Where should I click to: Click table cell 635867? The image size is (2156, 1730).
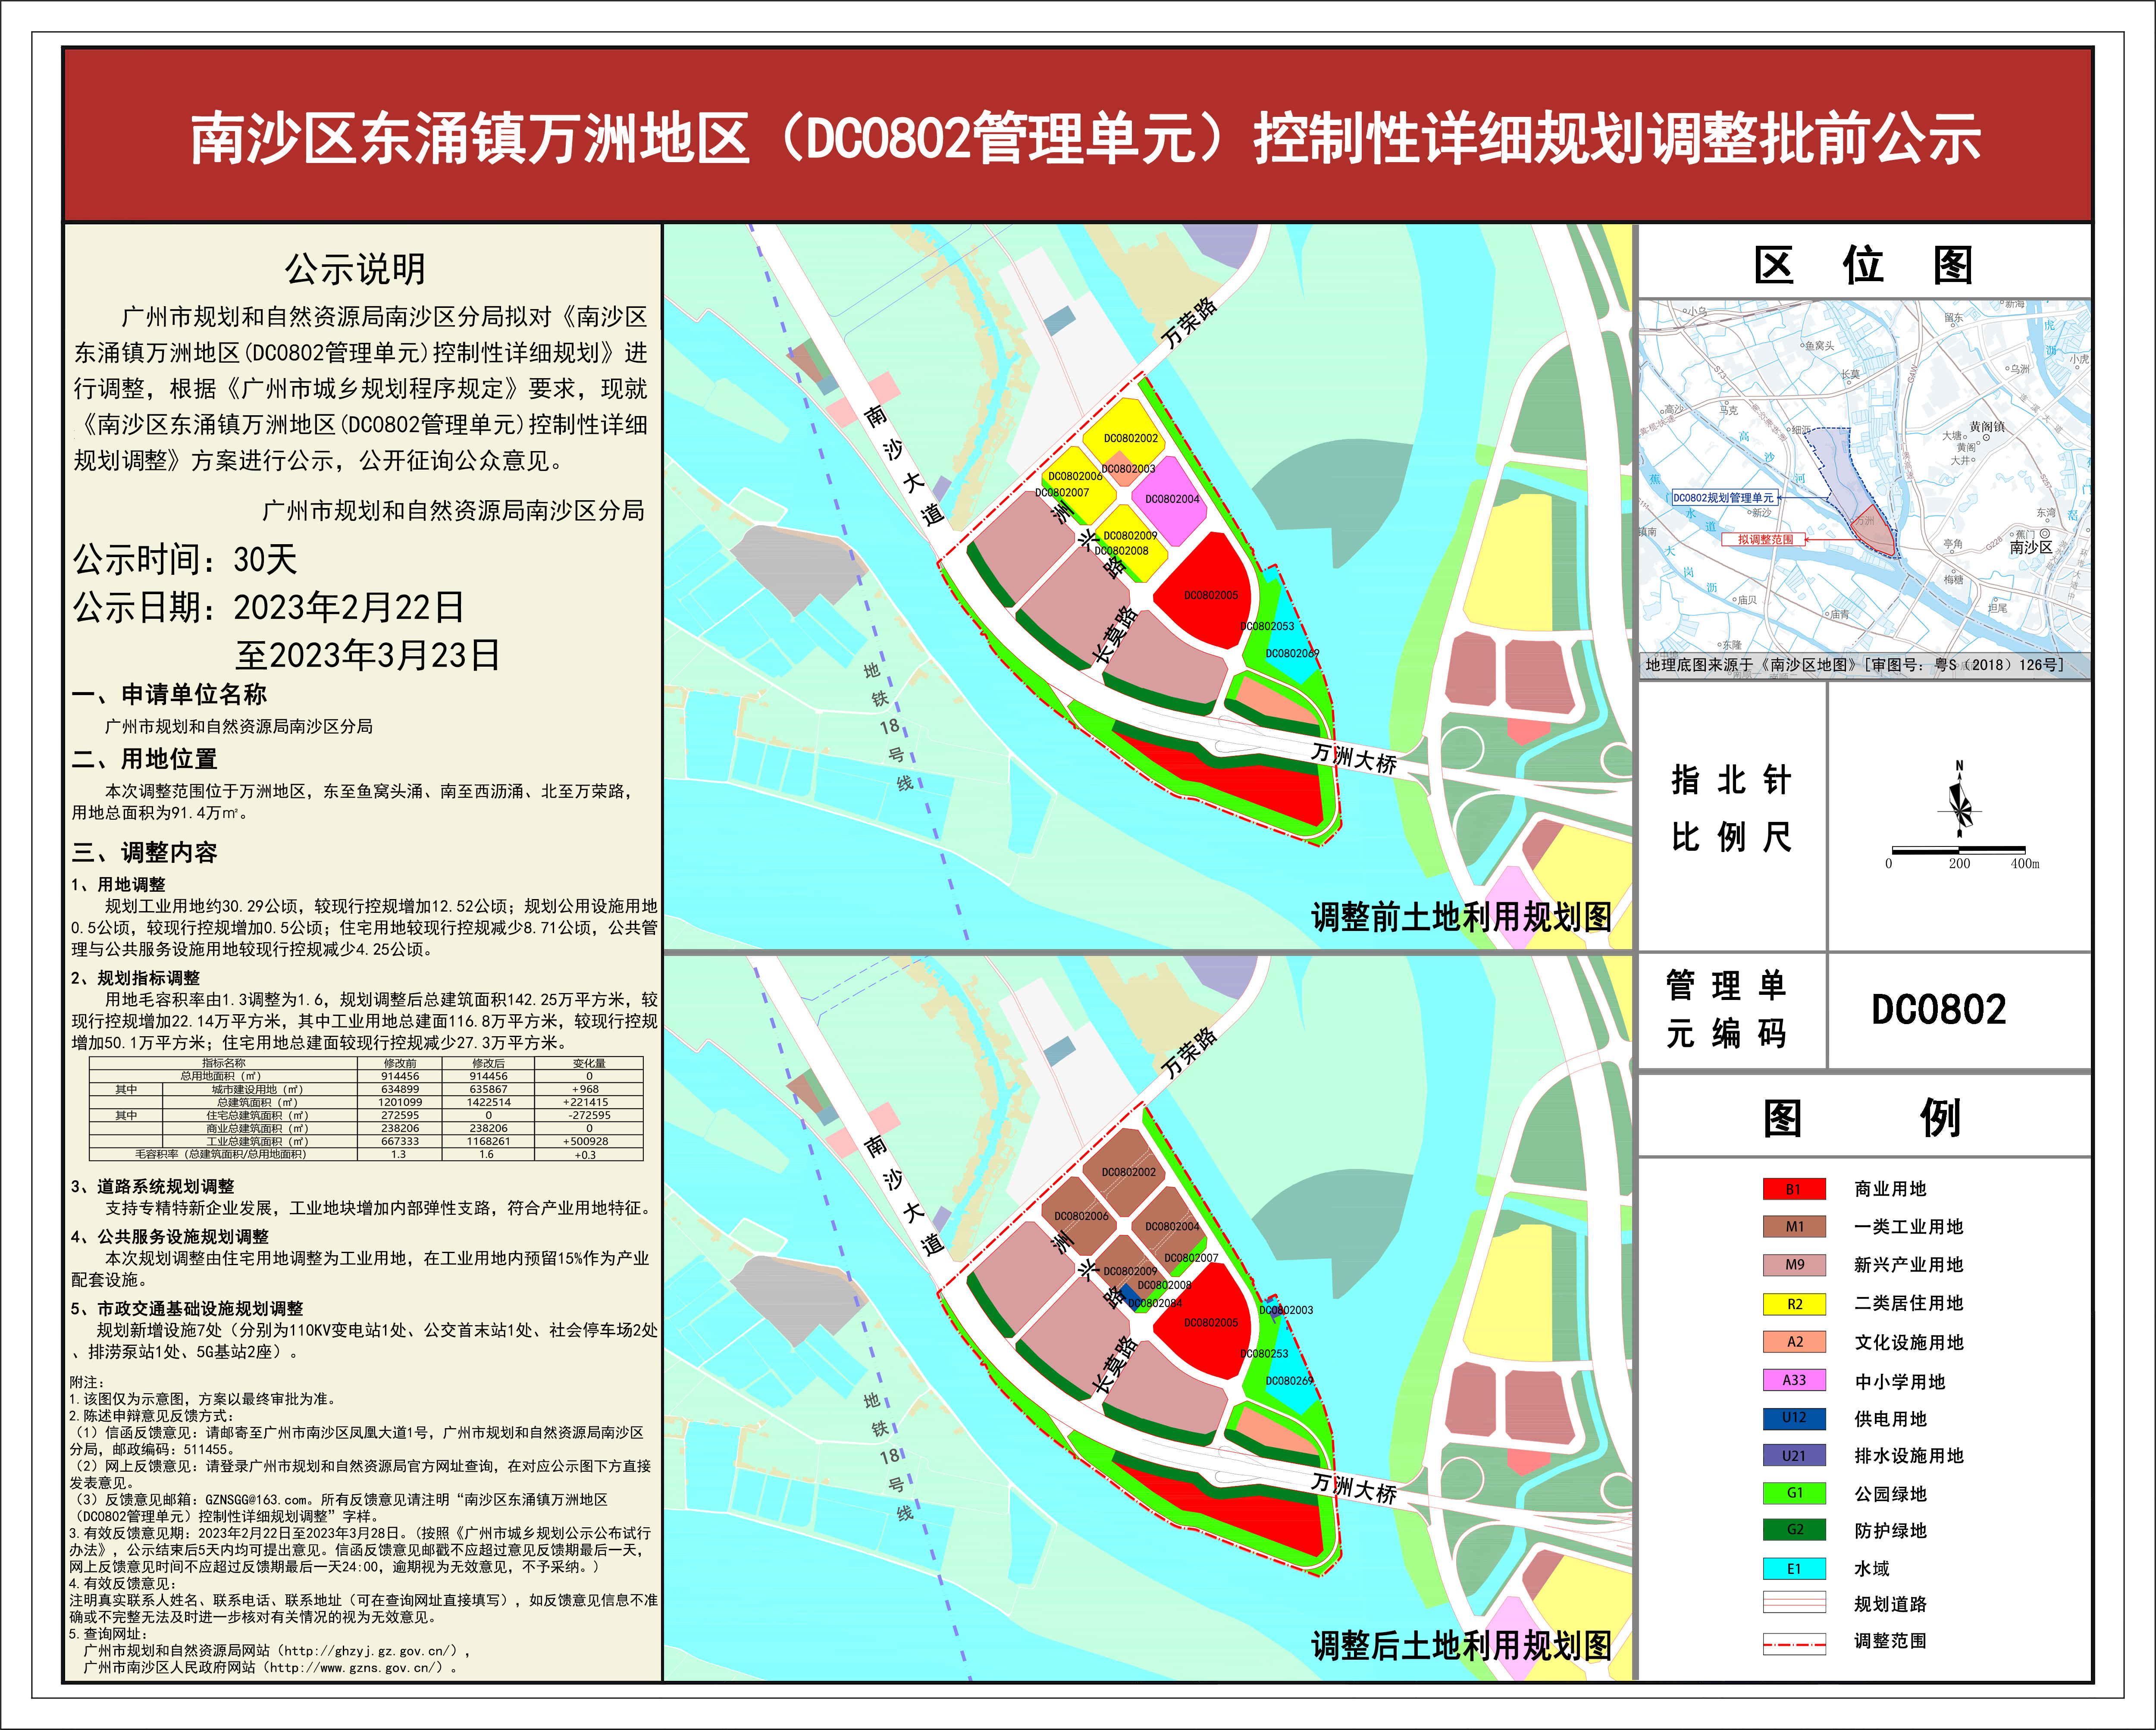[488, 1089]
